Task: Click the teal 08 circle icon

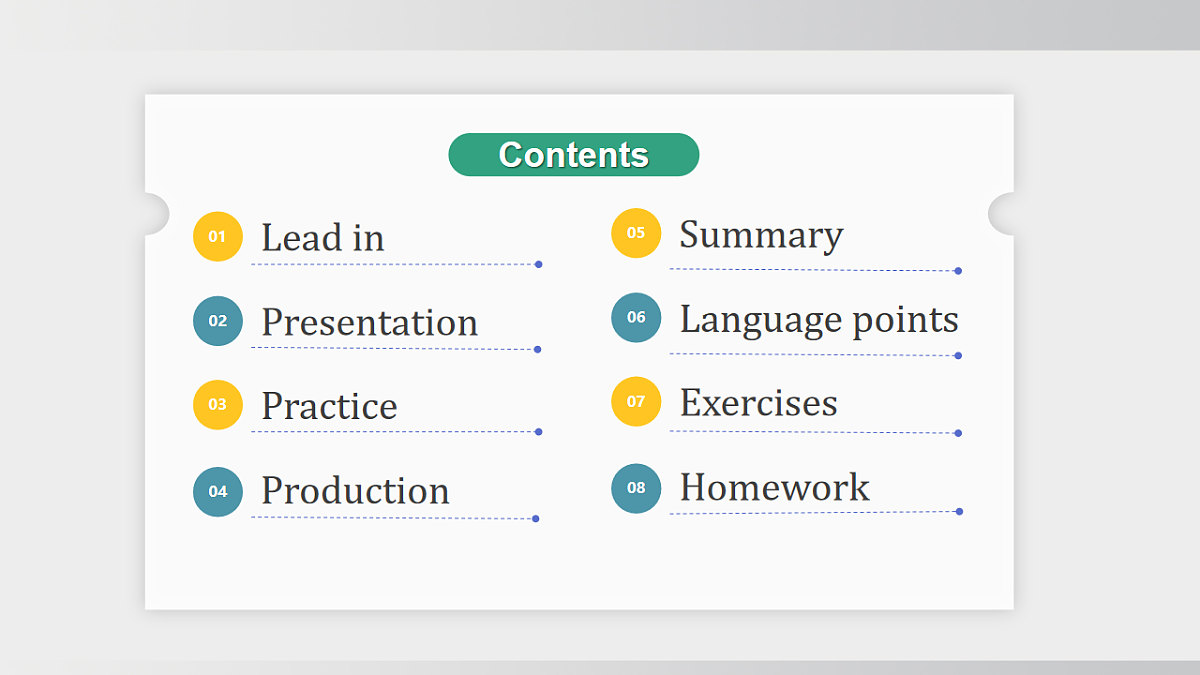Action: [636, 488]
